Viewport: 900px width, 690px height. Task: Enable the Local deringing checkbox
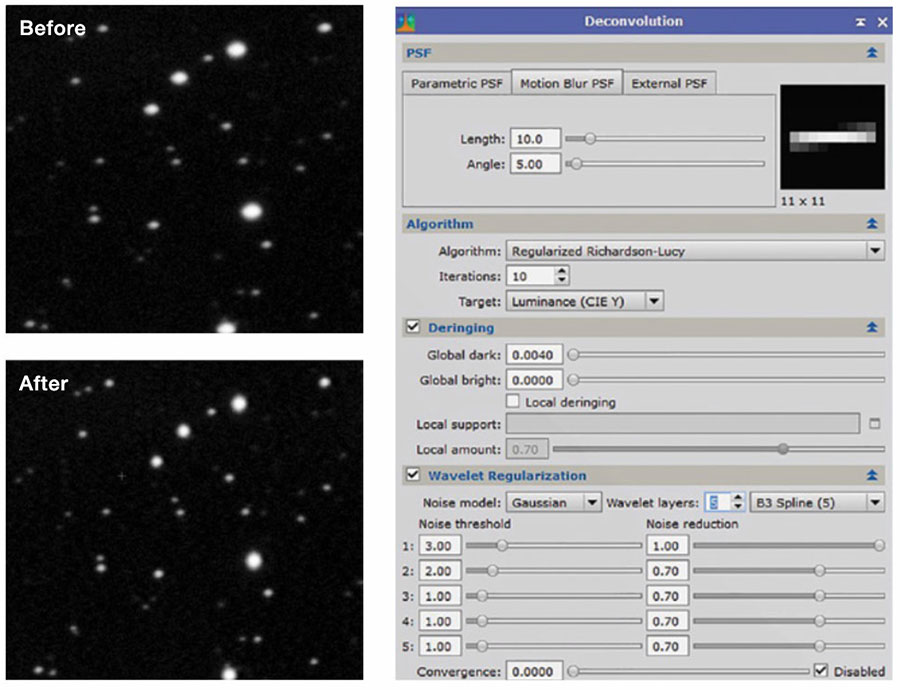pyautogui.click(x=513, y=402)
